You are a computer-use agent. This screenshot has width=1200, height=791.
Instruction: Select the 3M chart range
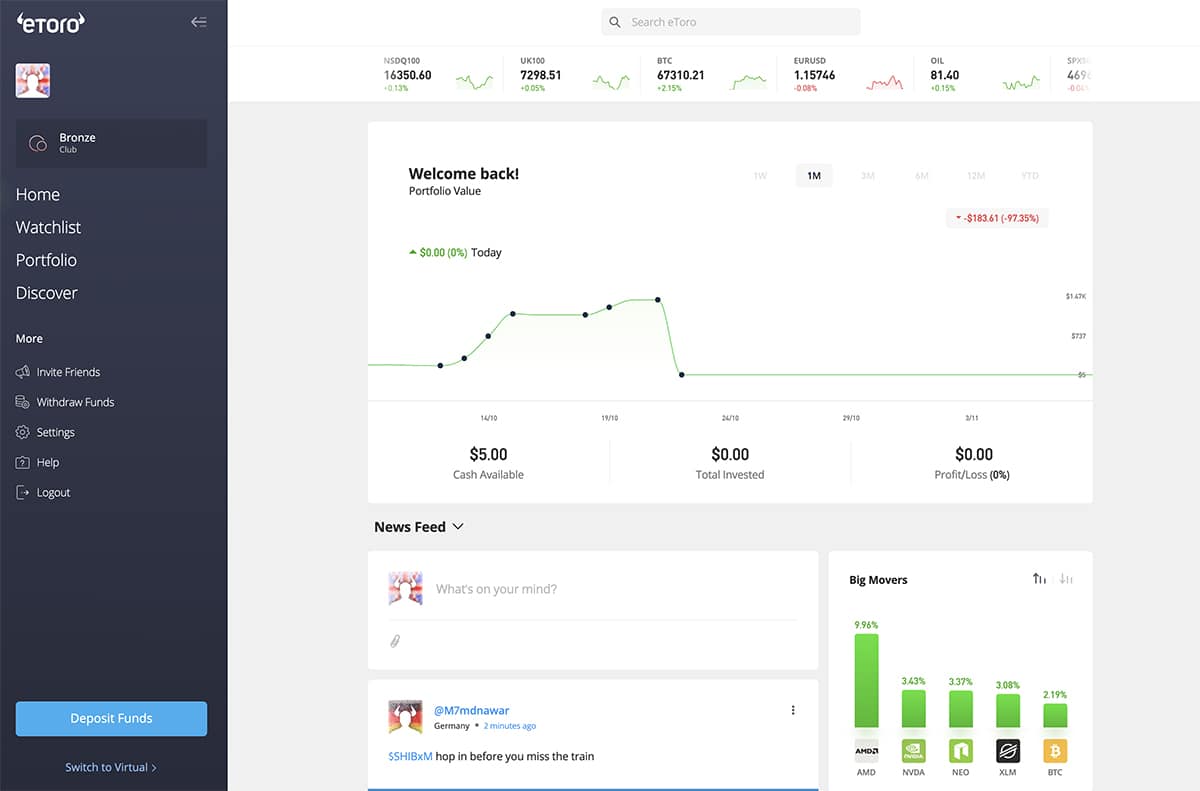click(868, 176)
